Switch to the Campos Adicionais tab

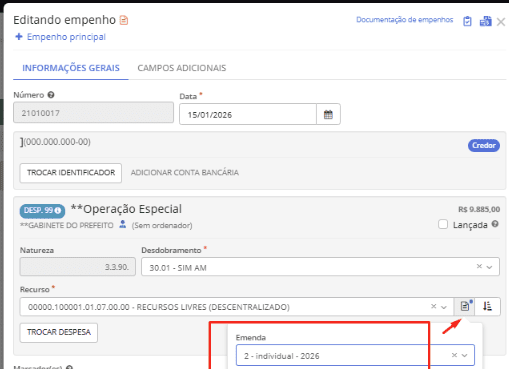click(x=182, y=68)
